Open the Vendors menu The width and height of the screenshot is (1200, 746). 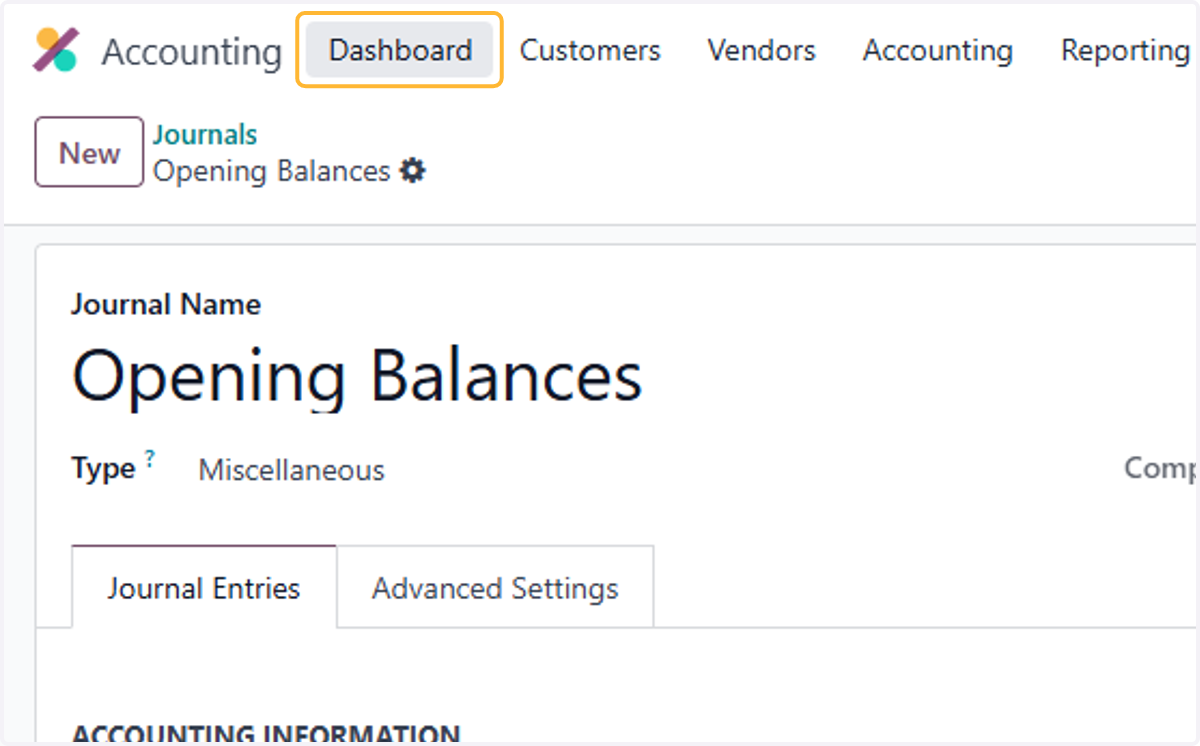pos(761,50)
